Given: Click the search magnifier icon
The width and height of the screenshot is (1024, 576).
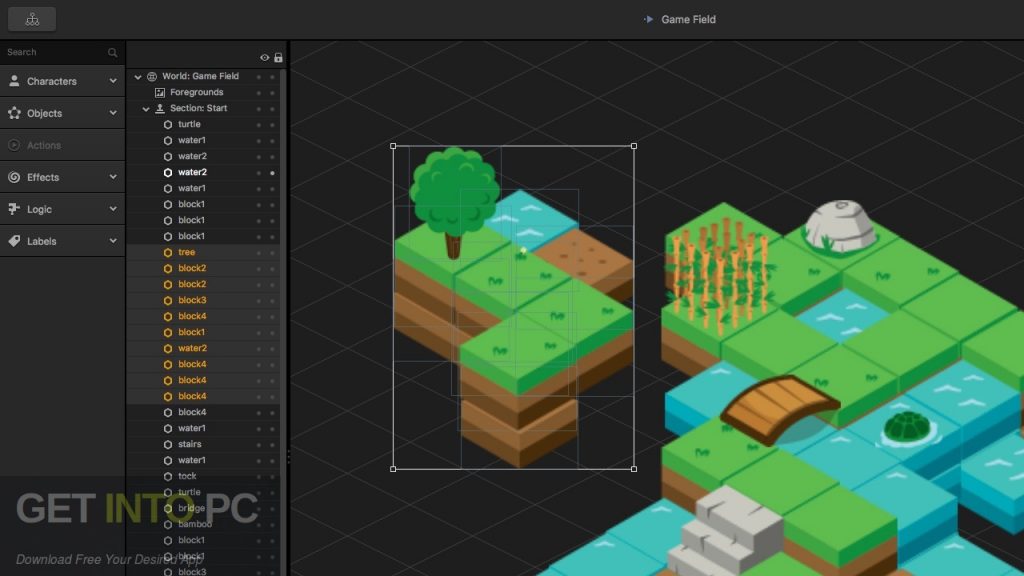Looking at the screenshot, I should 113,51.
